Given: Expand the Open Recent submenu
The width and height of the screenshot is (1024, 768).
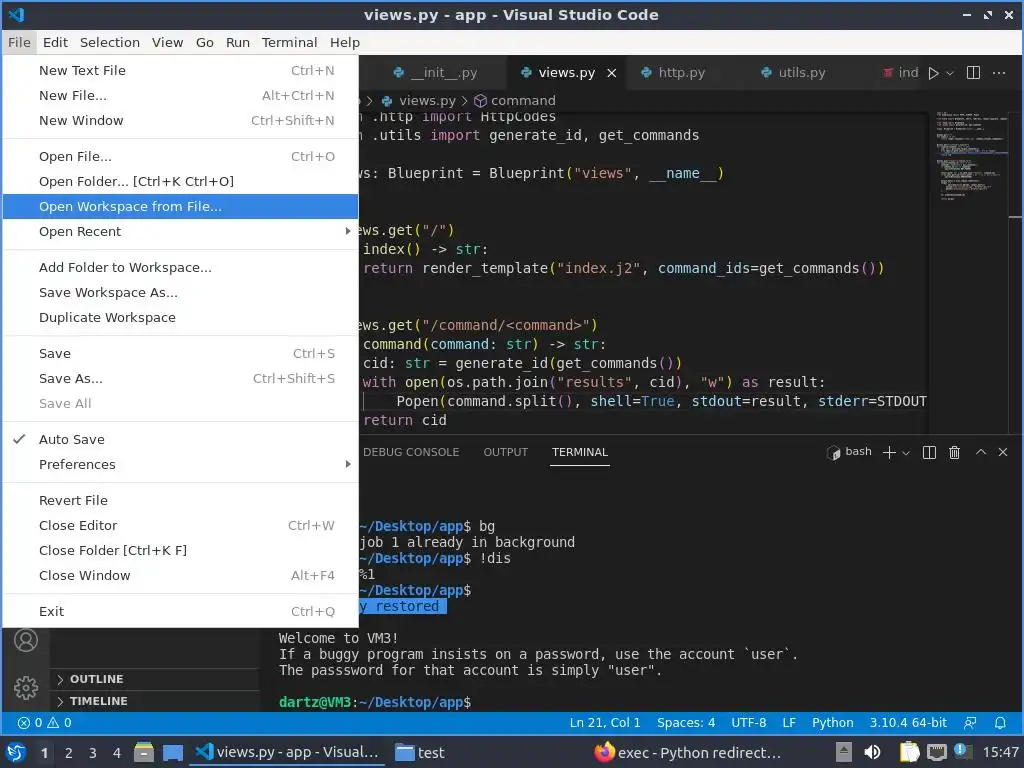Looking at the screenshot, I should point(180,232).
